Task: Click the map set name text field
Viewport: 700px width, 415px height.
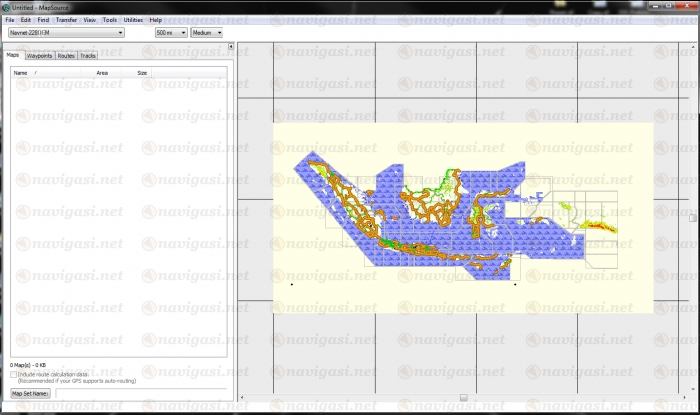Action: 140,394
